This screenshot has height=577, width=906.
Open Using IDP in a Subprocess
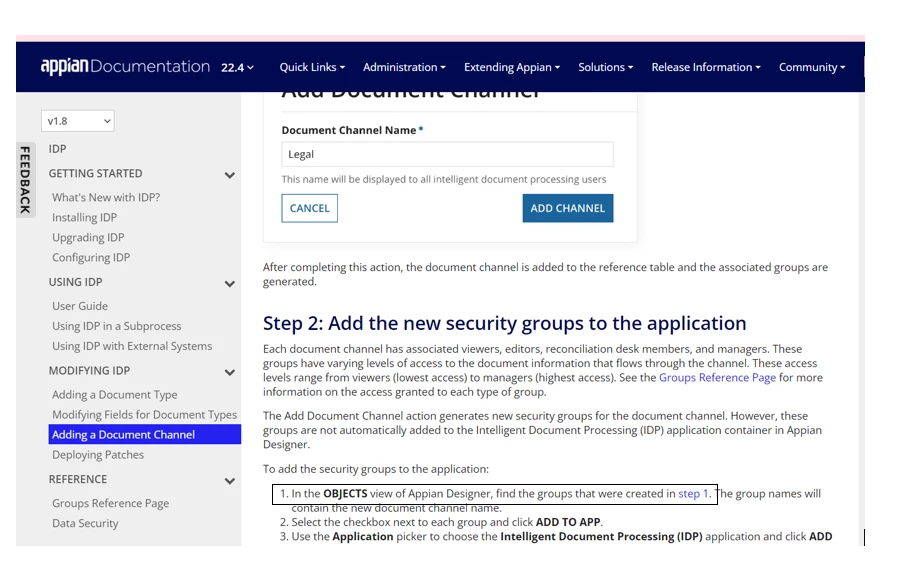tap(117, 326)
